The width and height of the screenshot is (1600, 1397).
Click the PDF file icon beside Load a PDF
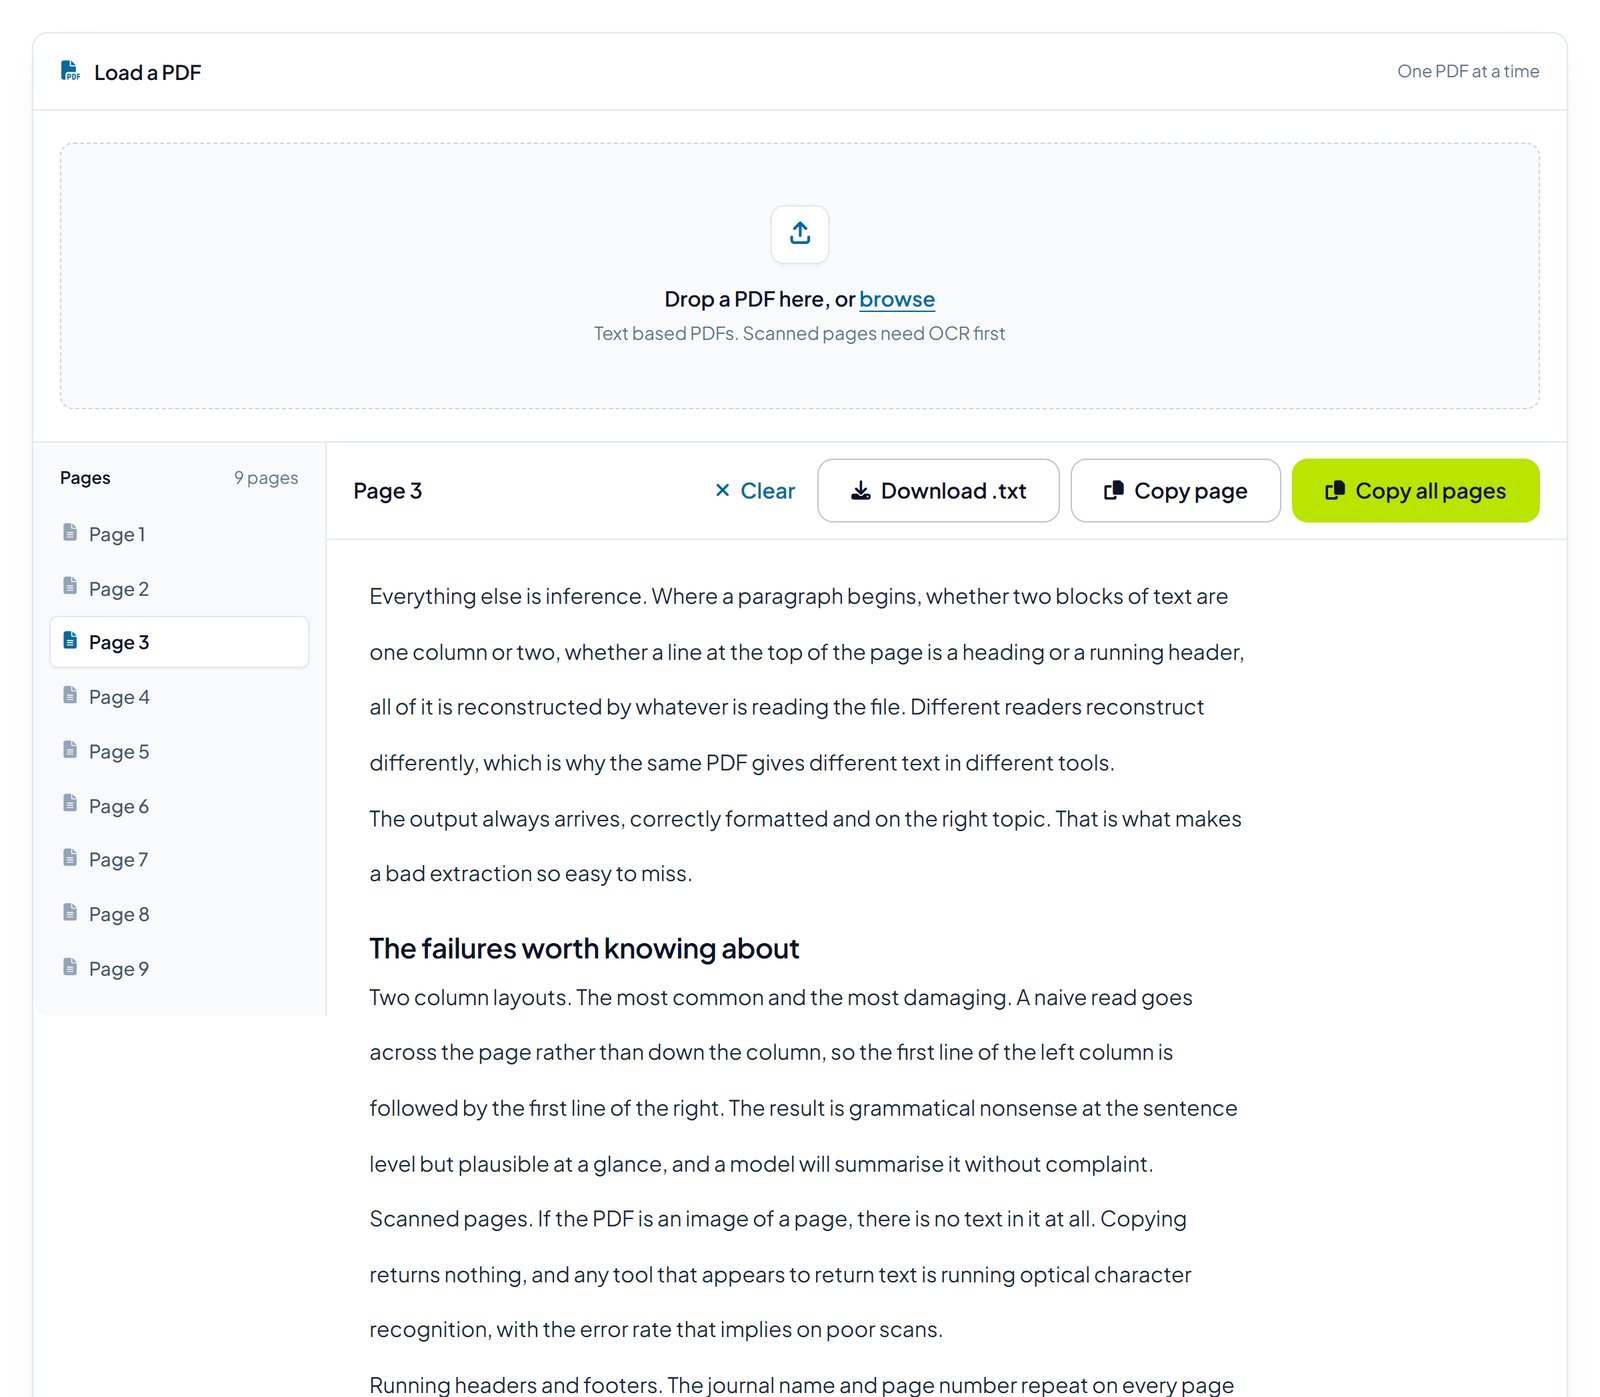tap(70, 71)
